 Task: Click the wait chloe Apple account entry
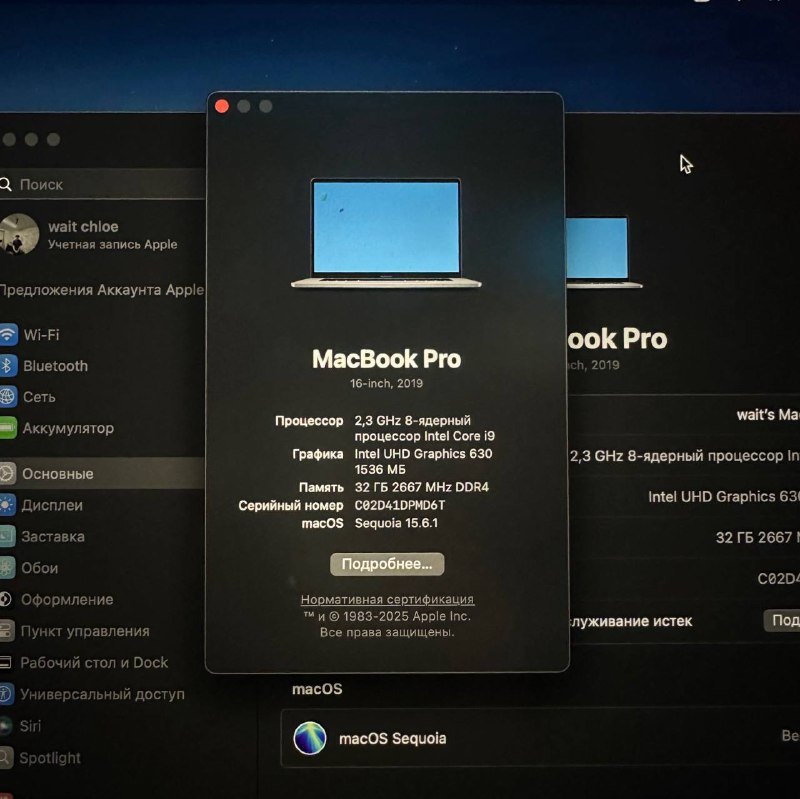point(85,235)
